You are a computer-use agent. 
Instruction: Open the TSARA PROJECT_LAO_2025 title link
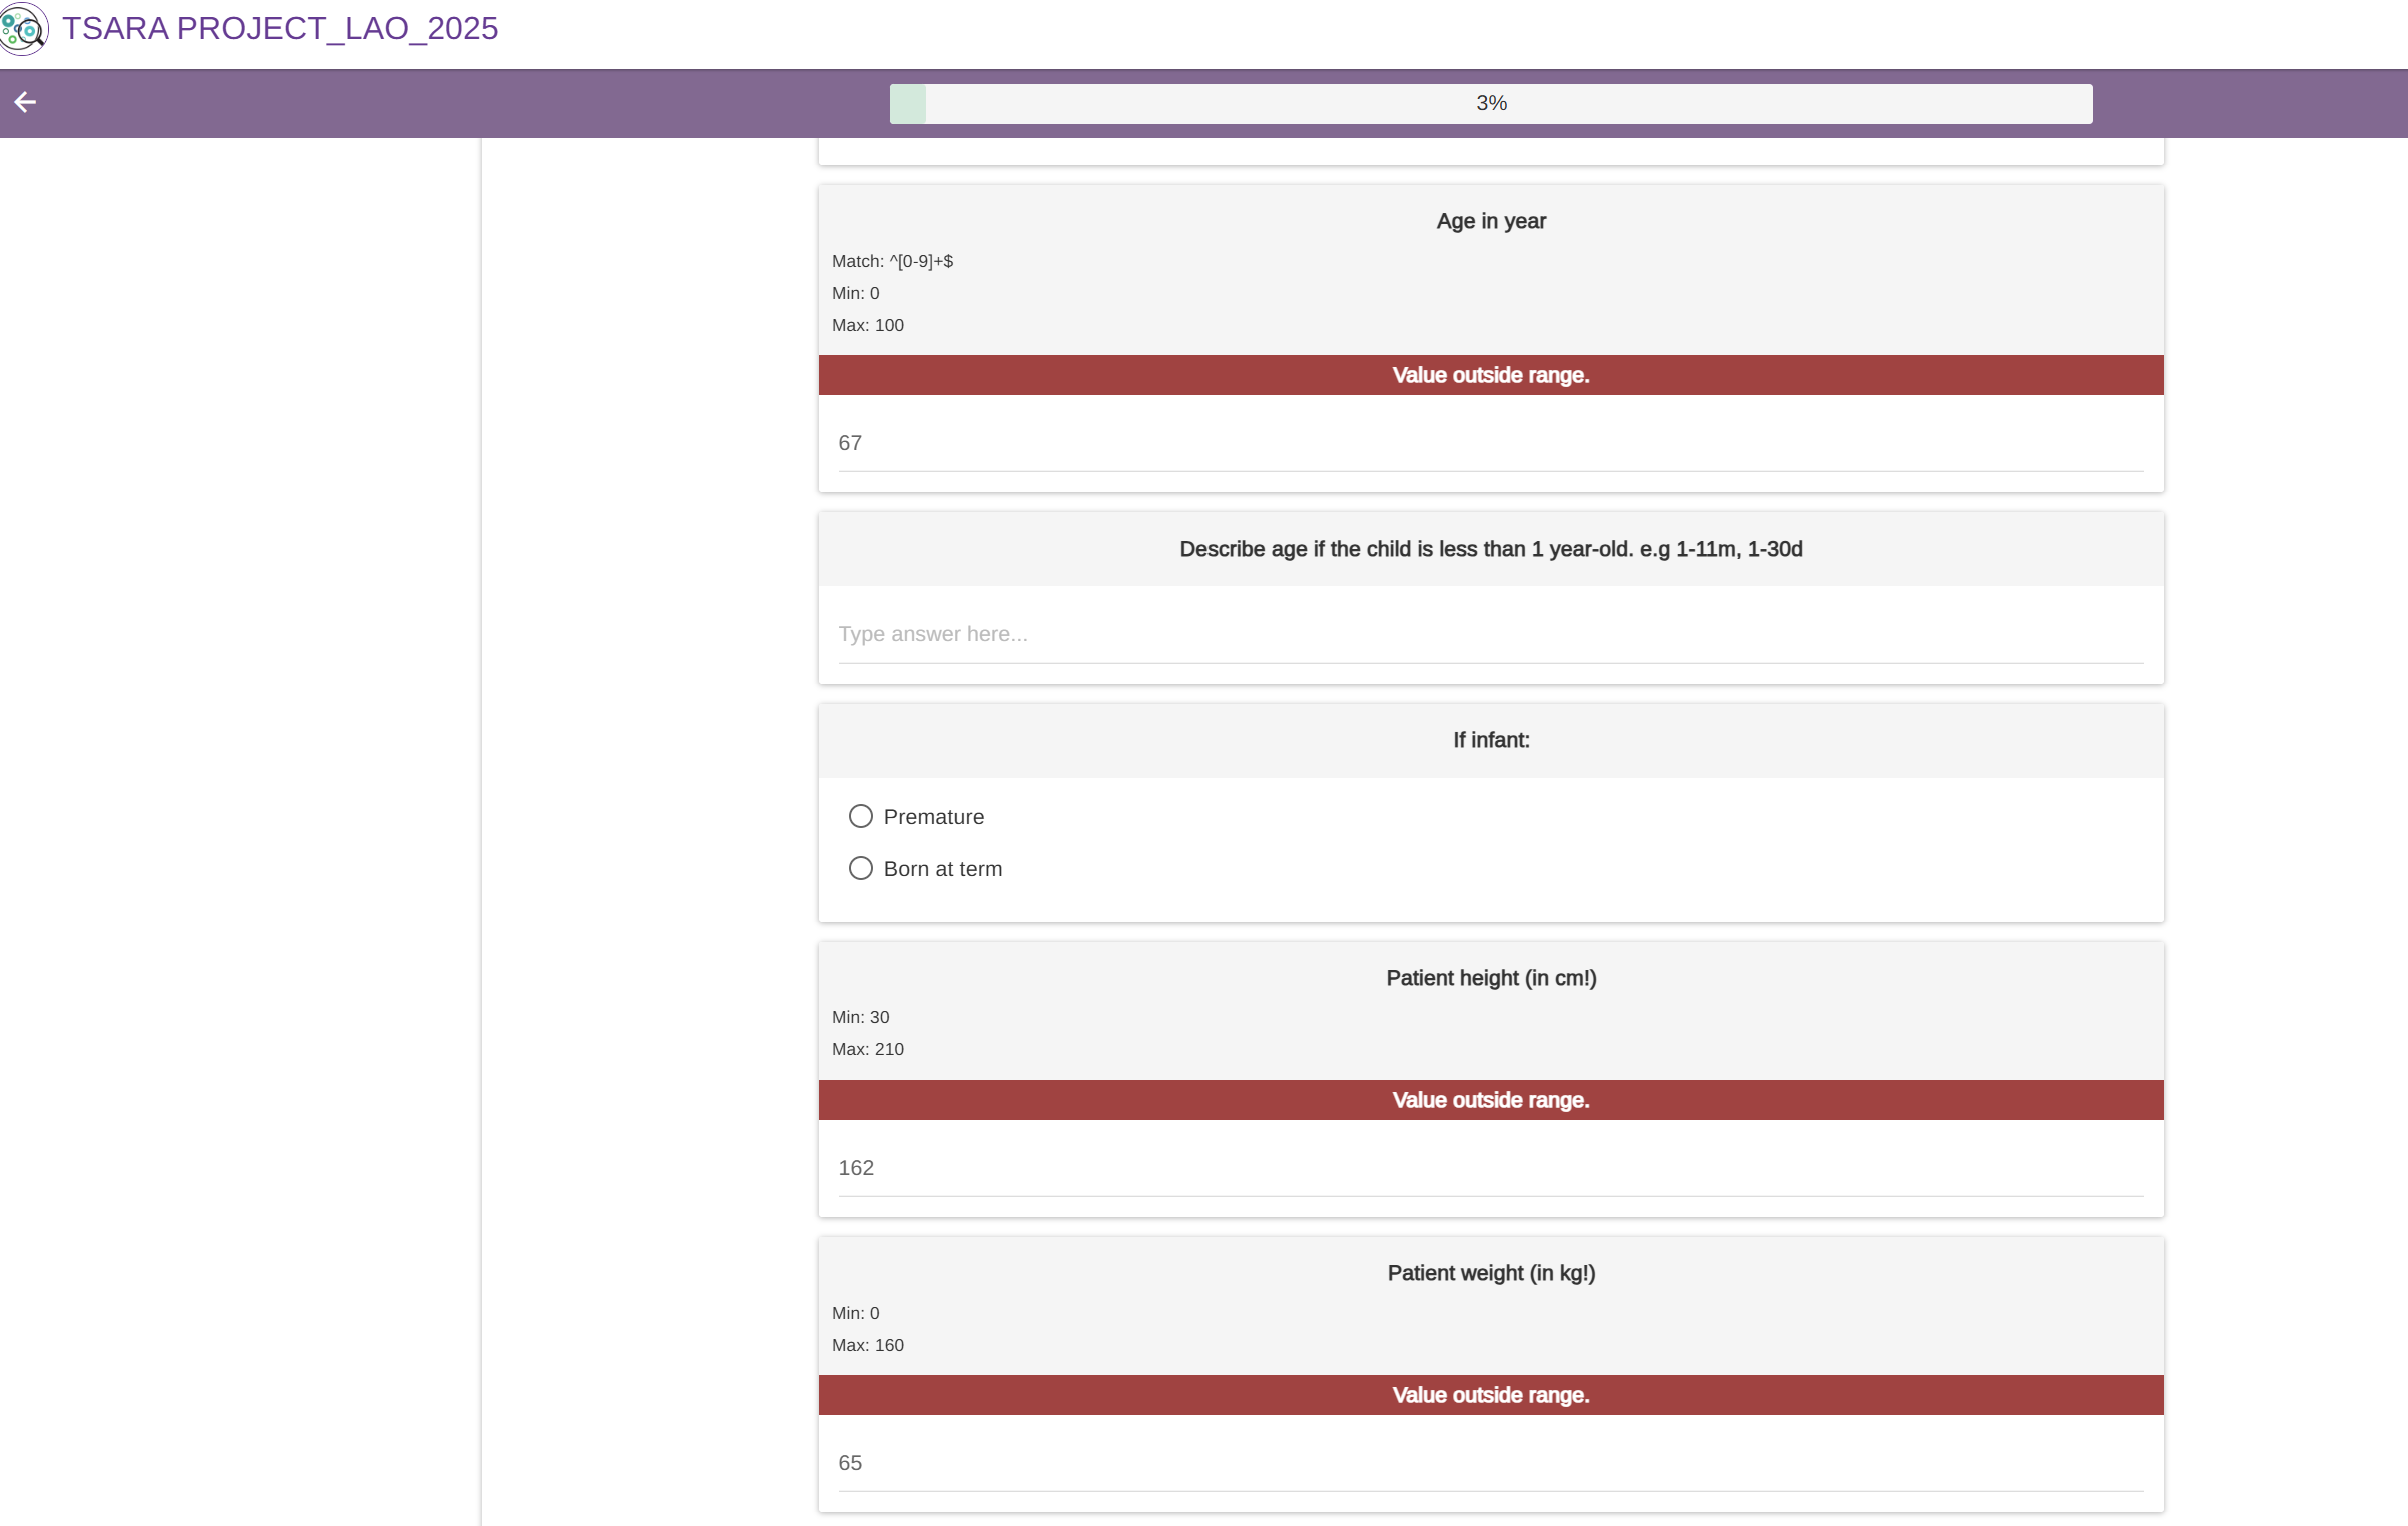(280, 28)
